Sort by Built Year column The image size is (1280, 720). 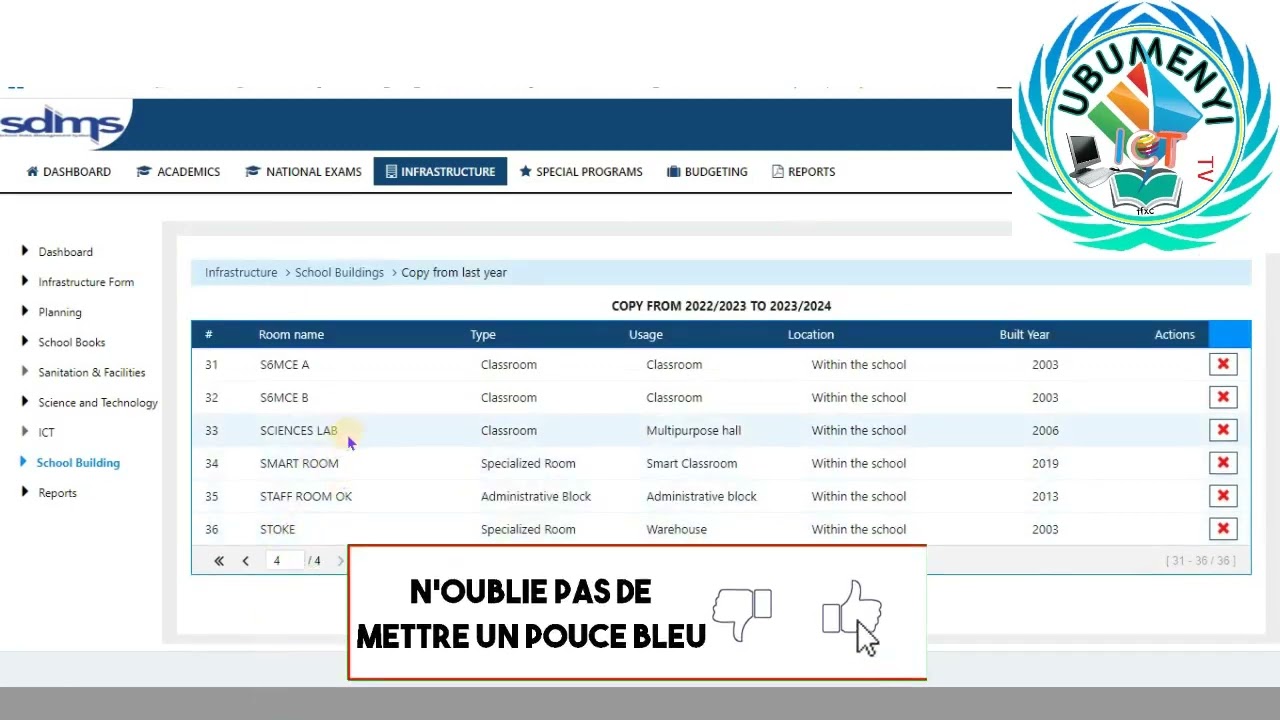tap(1024, 335)
